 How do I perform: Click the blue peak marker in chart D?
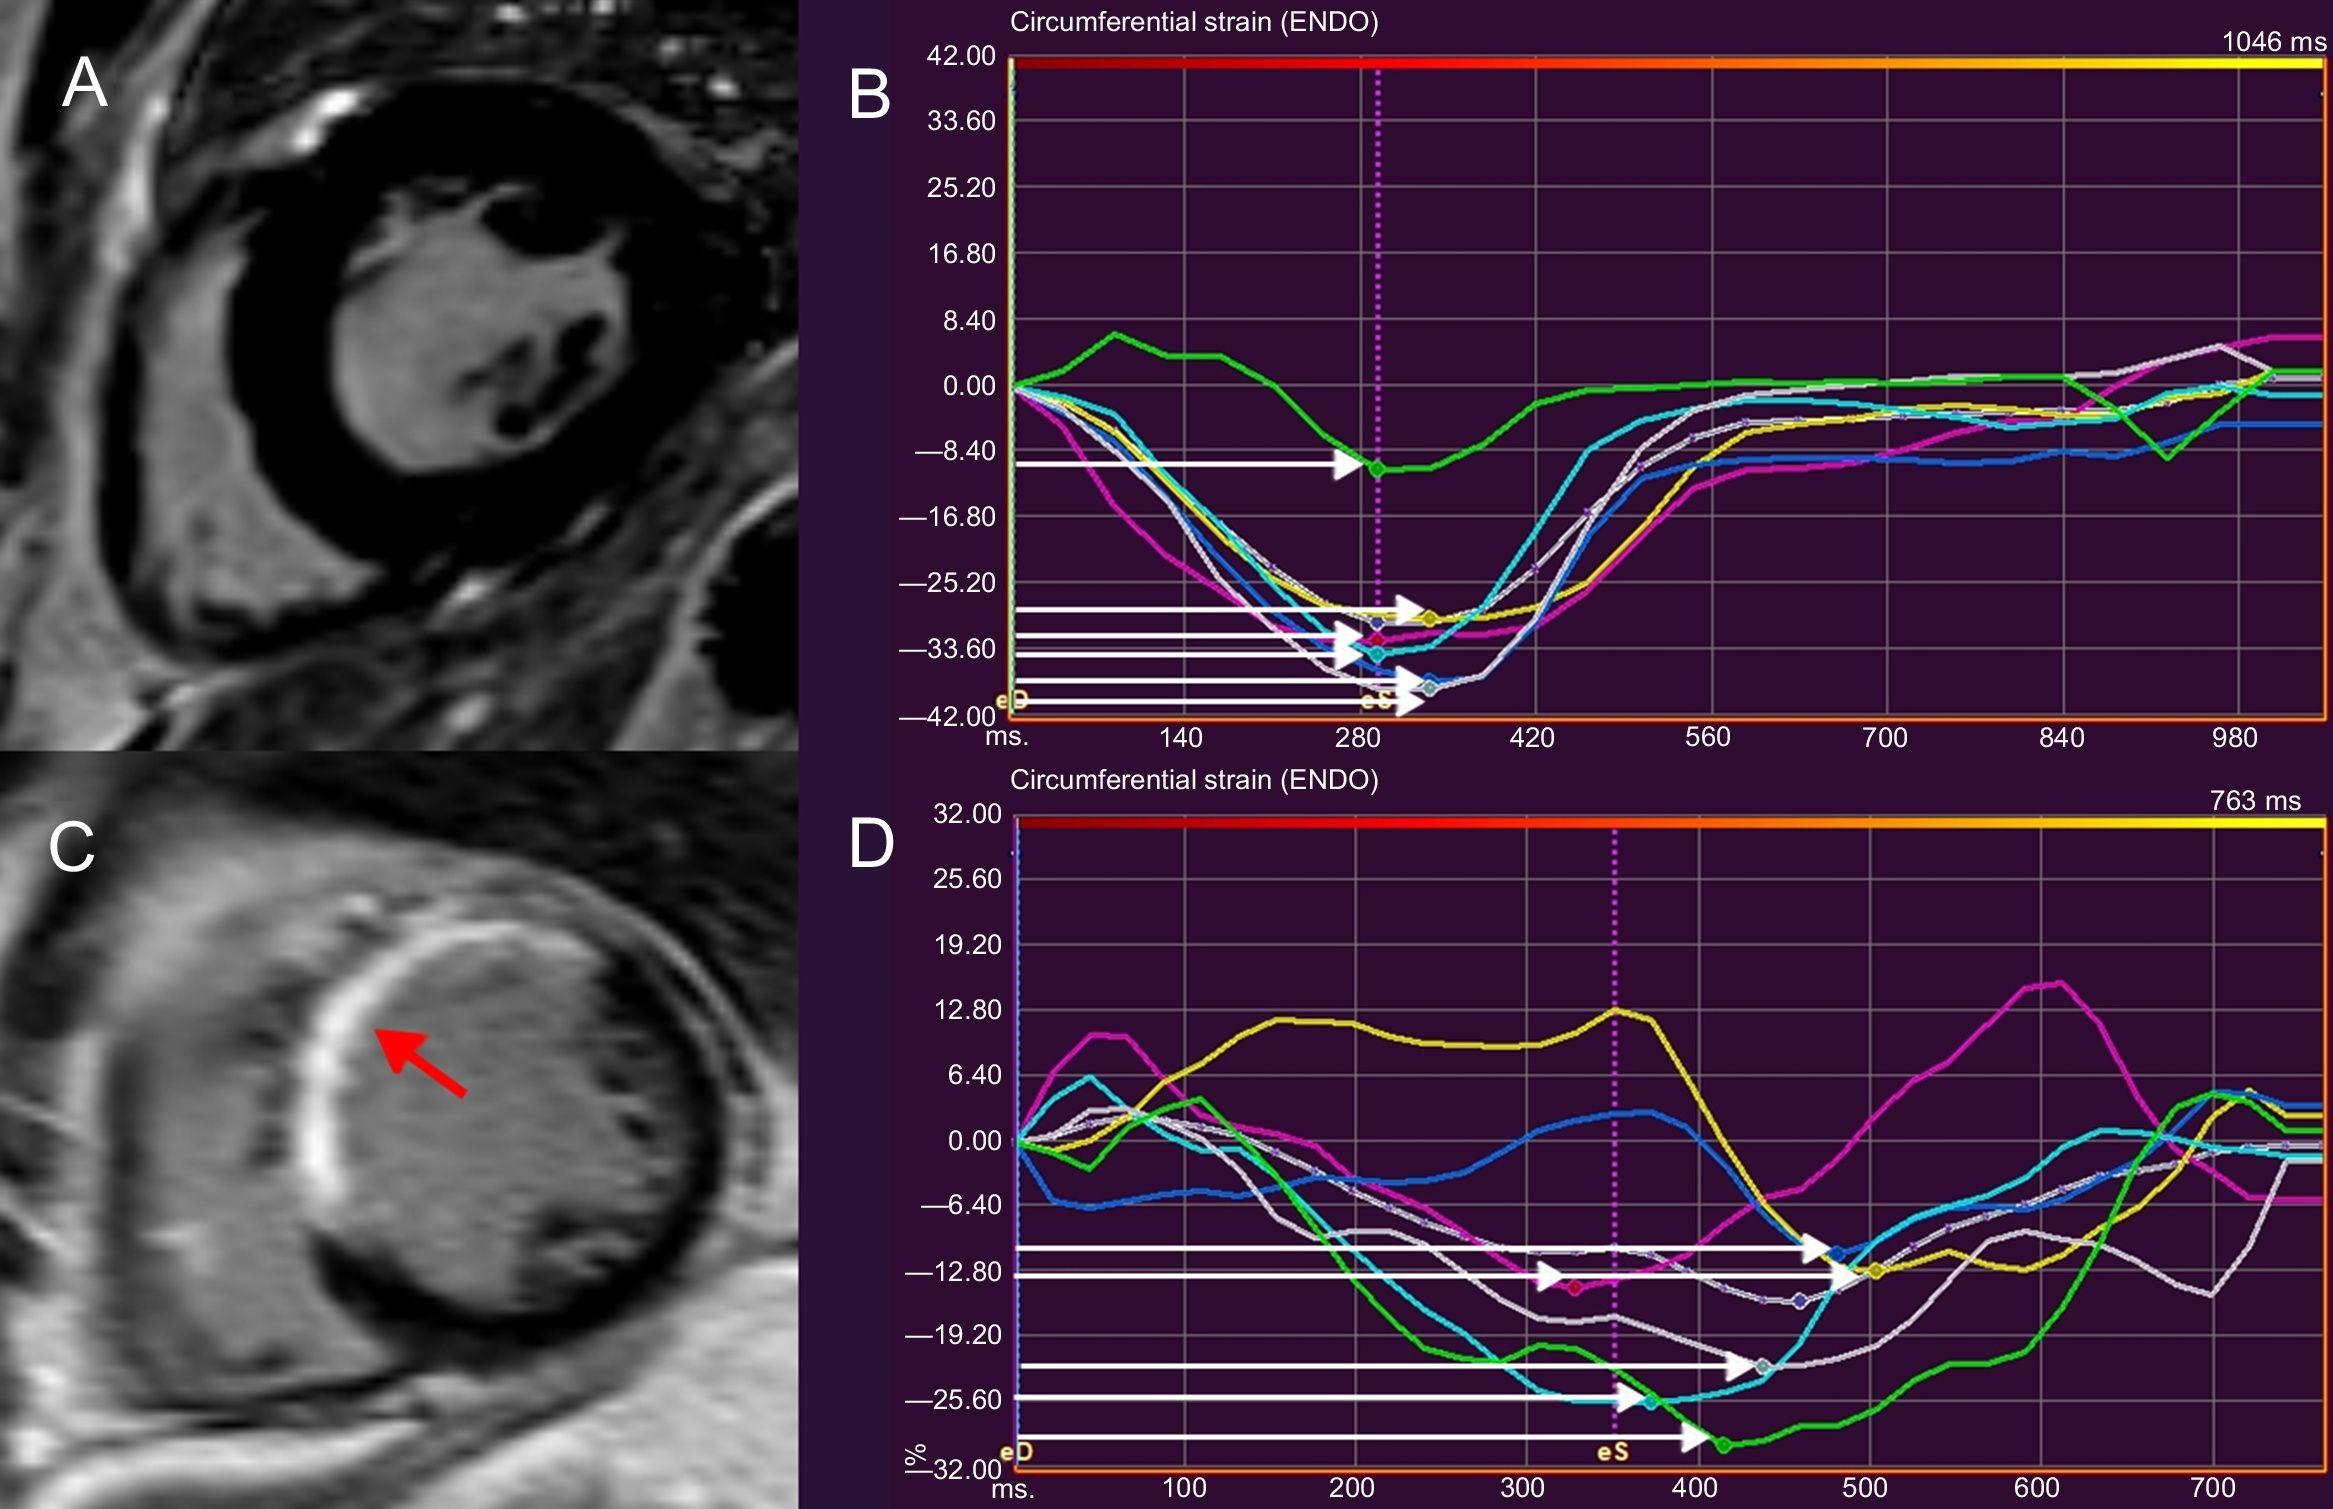coord(1837,1253)
